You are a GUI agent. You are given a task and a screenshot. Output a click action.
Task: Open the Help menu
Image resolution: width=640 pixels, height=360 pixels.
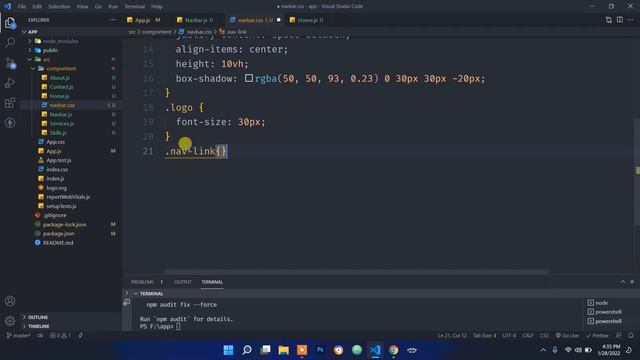(157, 7)
